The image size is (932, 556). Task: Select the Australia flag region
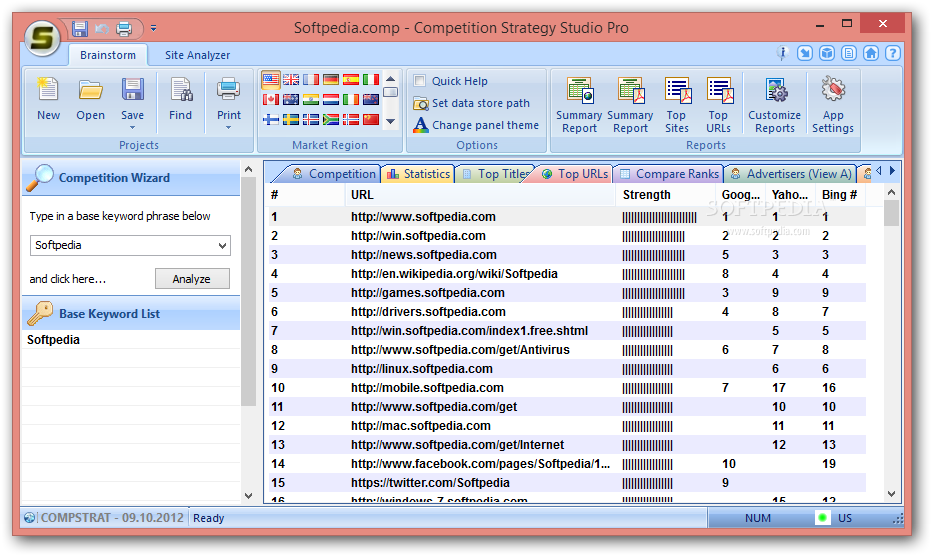291,100
